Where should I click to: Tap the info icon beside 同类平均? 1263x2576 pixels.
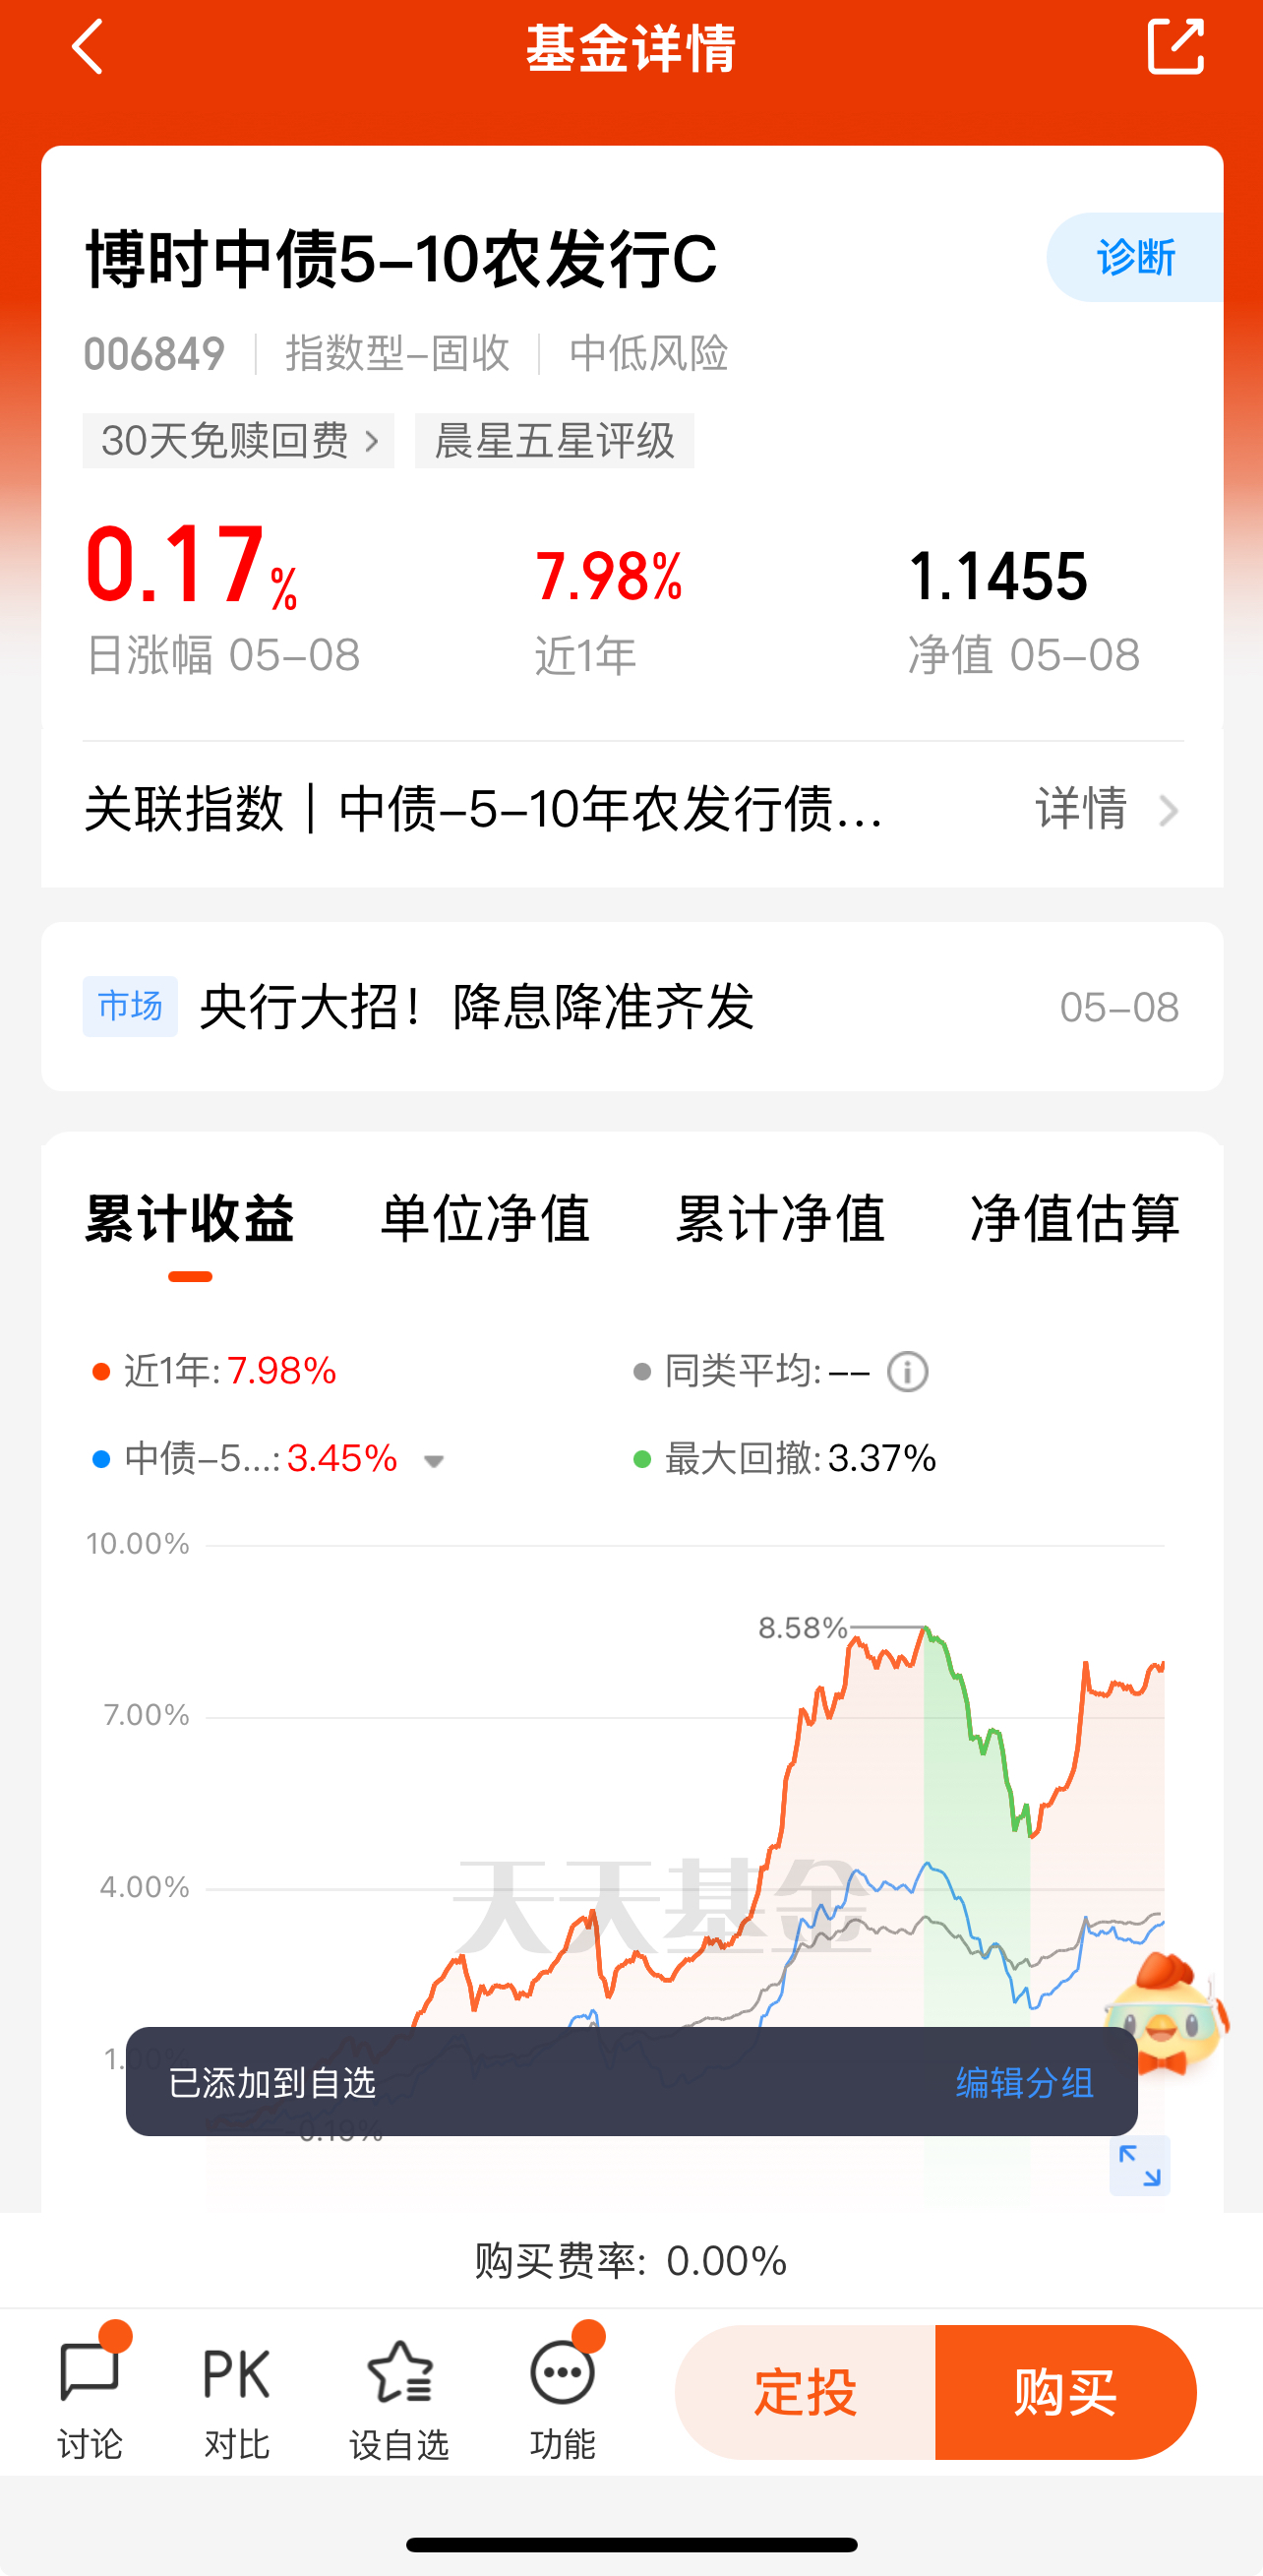click(x=908, y=1371)
